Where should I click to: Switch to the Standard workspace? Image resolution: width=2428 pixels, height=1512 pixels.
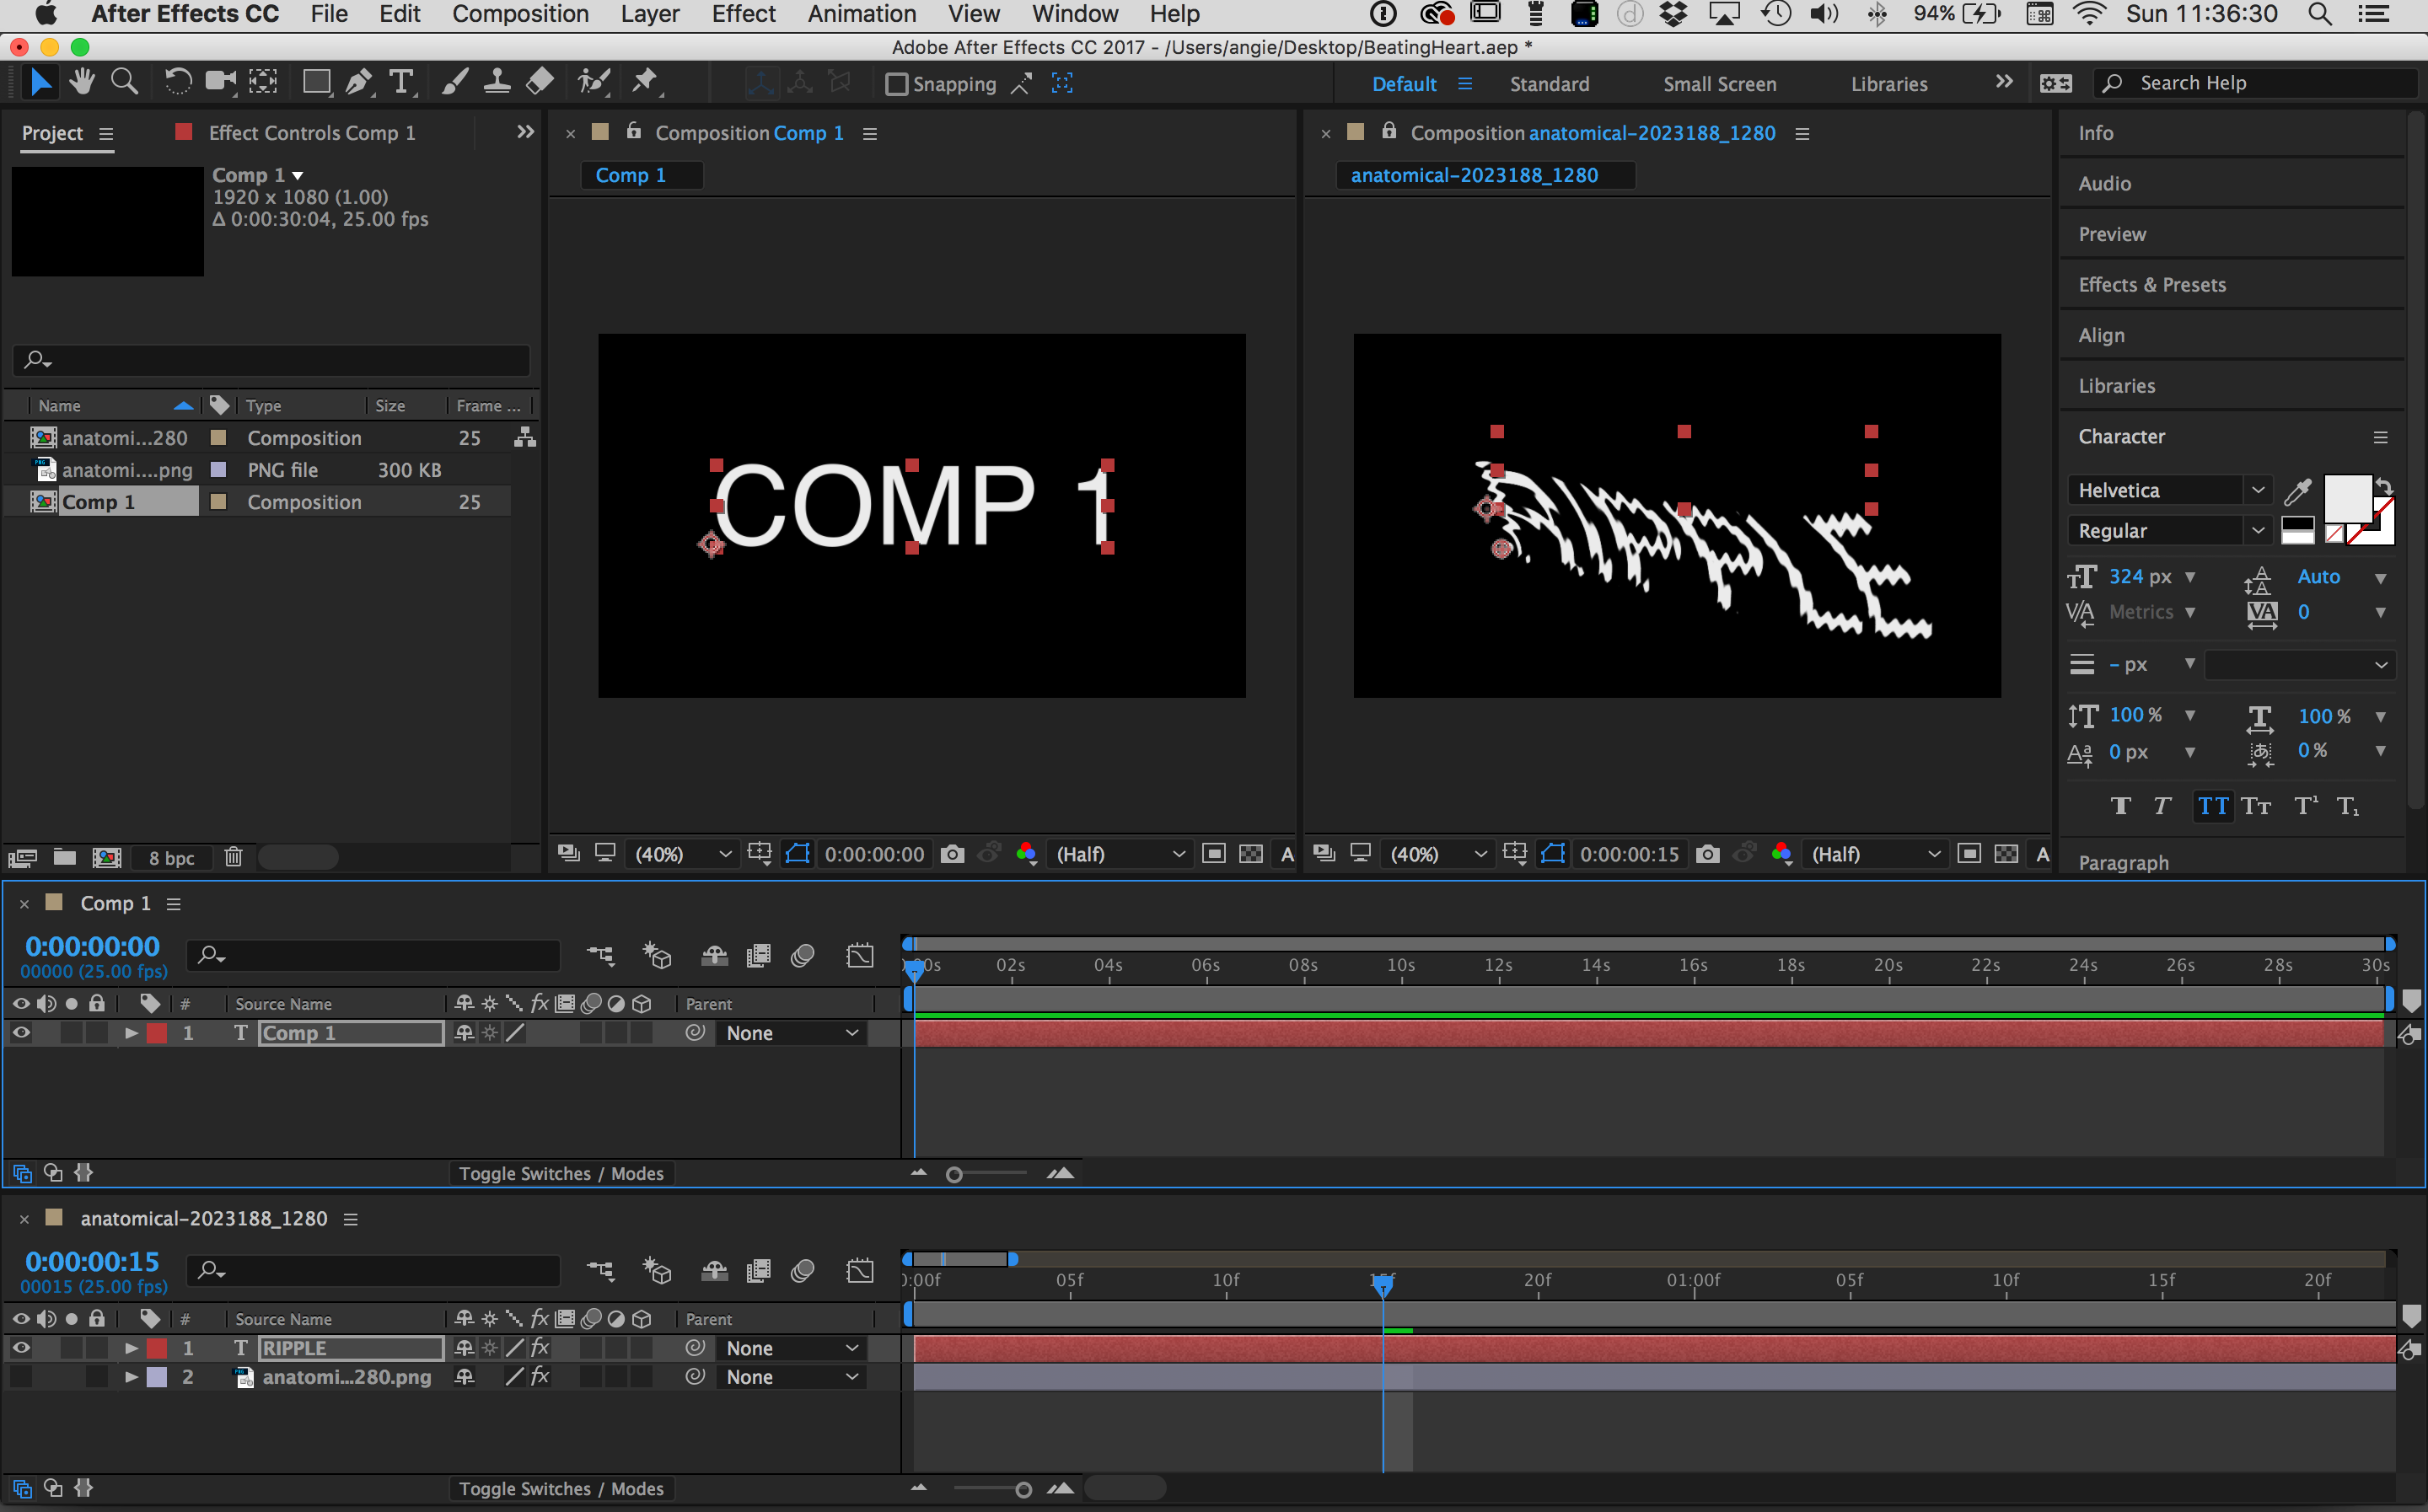[1548, 84]
